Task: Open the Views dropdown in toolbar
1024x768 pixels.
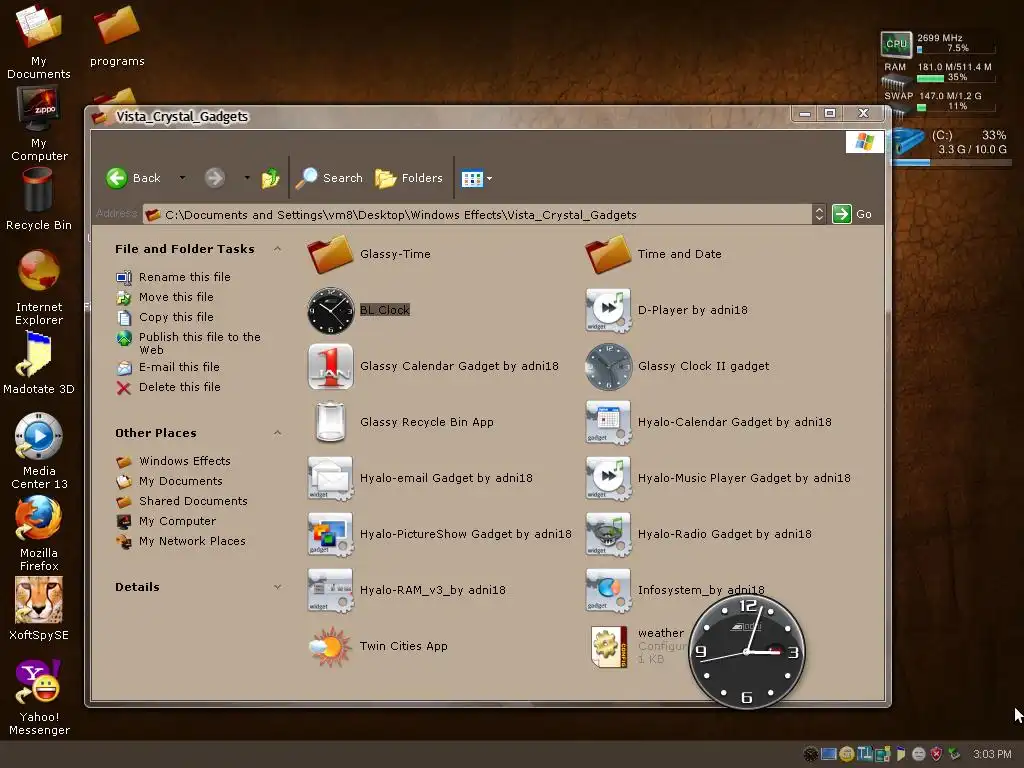Action: click(x=477, y=178)
